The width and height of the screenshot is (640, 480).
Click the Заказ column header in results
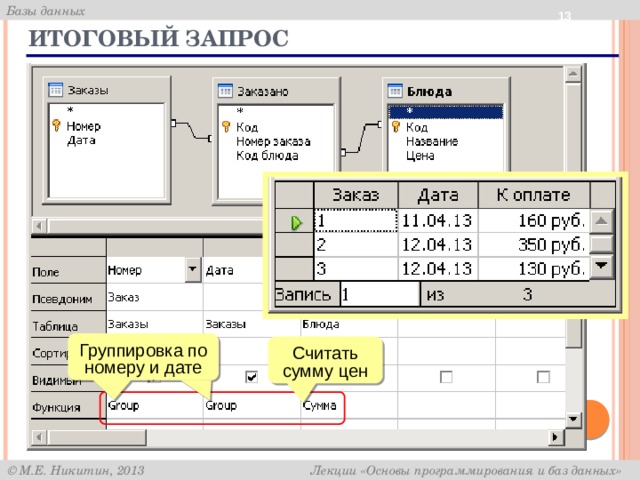click(x=356, y=195)
